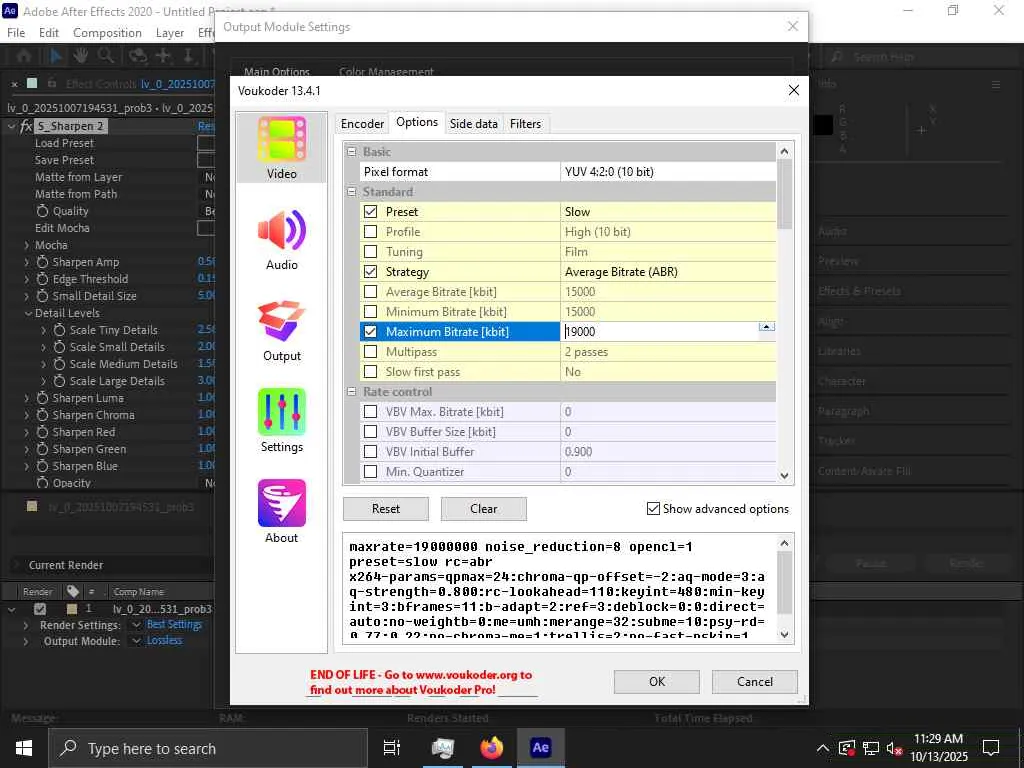This screenshot has width=1024, height=768.
Task: Enable the Minimum Bitrate checkbox
Action: [x=370, y=312]
